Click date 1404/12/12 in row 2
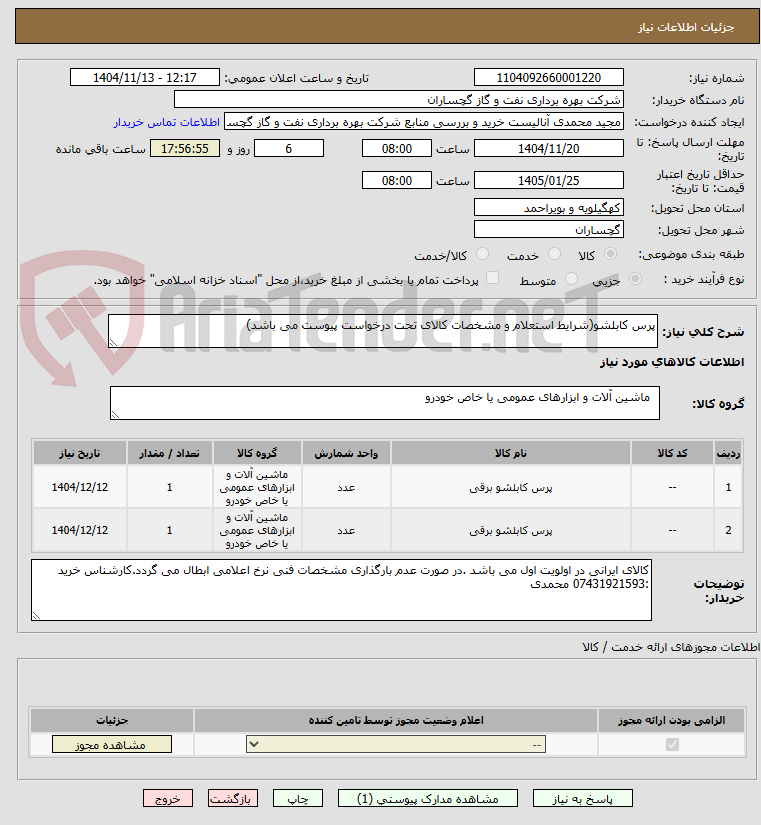Image resolution: width=761 pixels, height=825 pixels. (79, 530)
